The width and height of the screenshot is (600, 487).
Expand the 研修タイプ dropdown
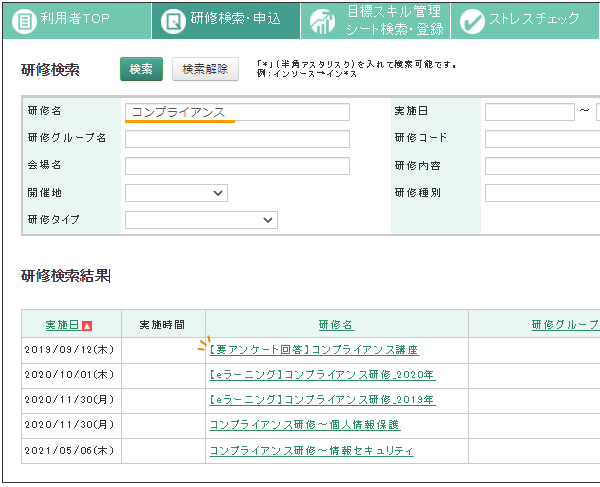[x=201, y=220]
